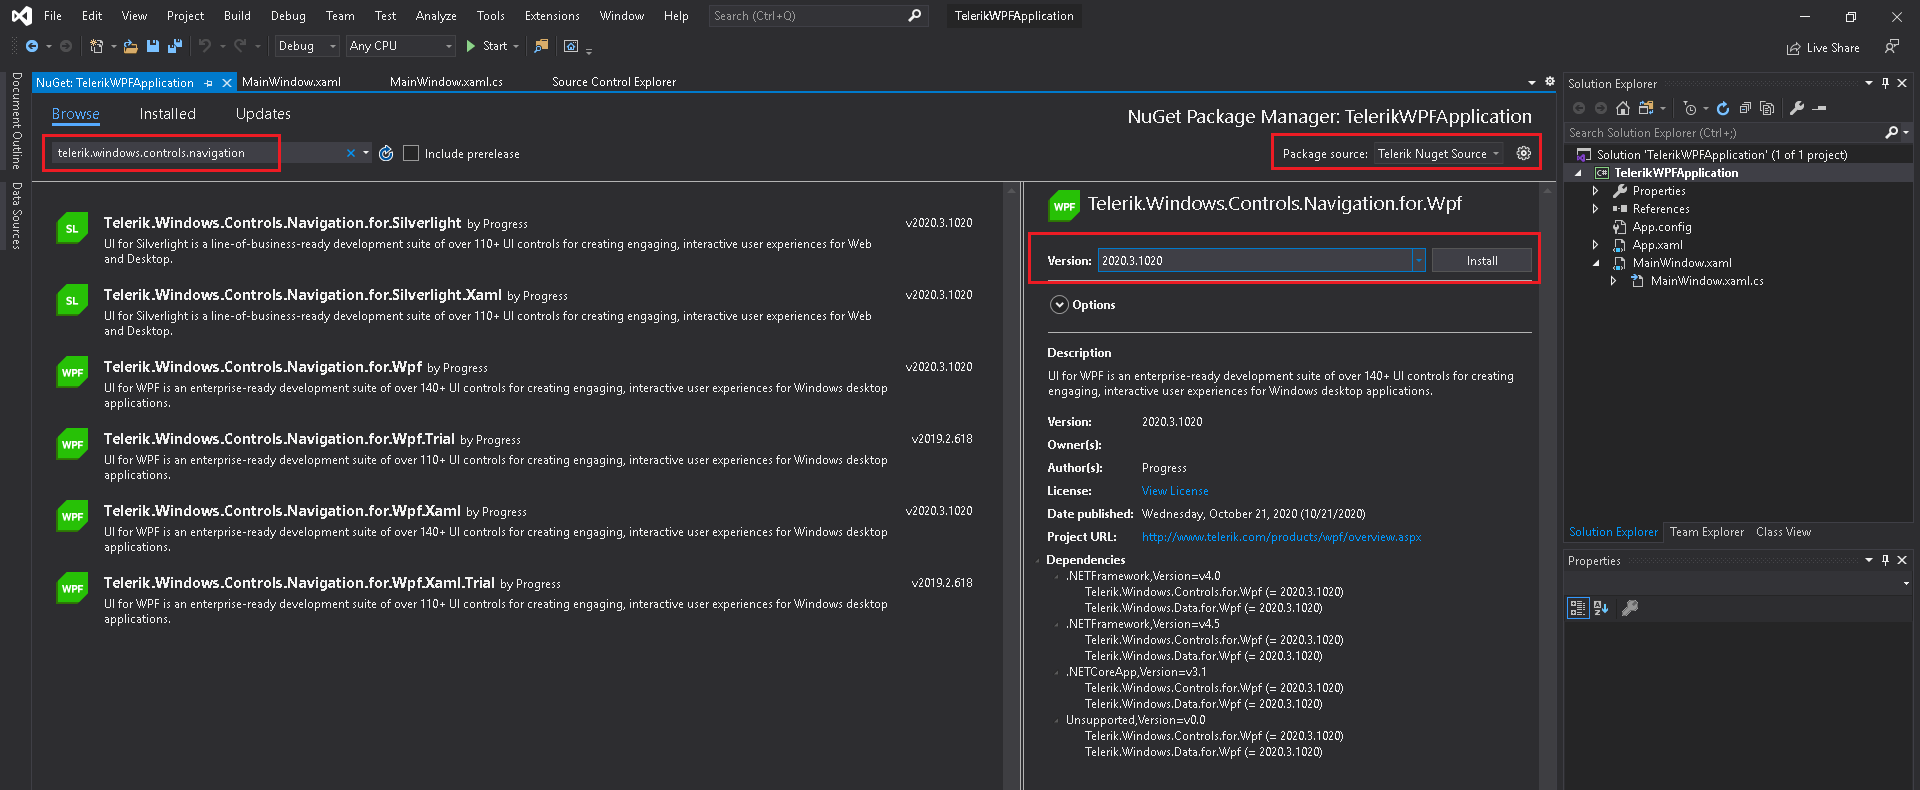Click the Navigate Backward arrow in main toolbar
Image resolution: width=1920 pixels, height=790 pixels.
tap(32, 46)
